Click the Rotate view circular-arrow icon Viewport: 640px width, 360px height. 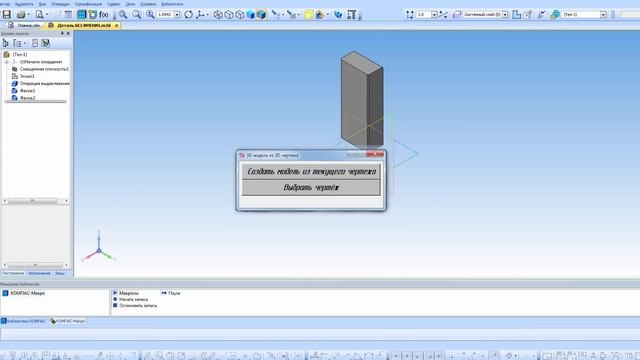click(188, 15)
